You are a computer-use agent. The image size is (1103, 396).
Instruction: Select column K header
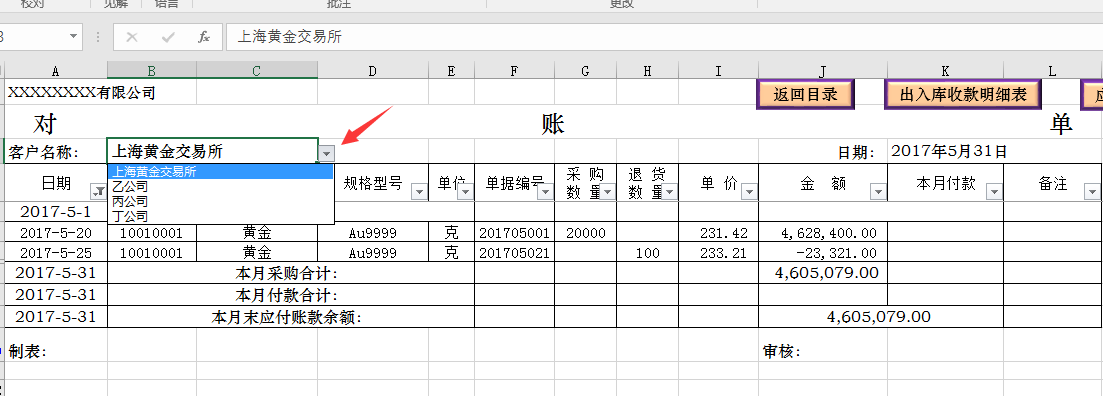coord(945,70)
